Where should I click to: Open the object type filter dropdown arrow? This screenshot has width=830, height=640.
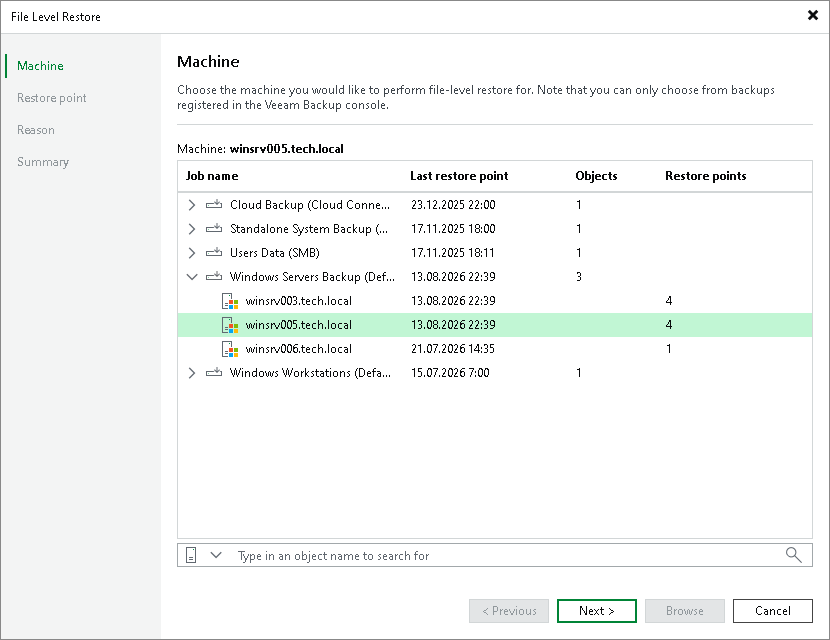(216, 555)
